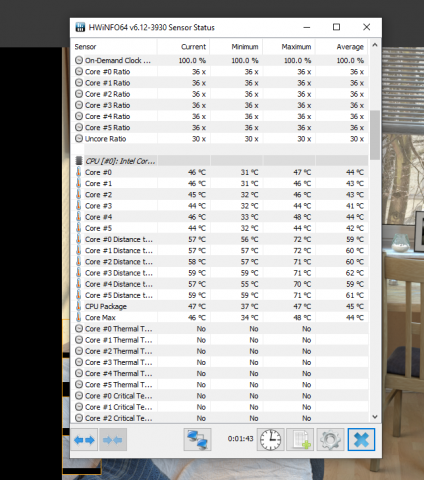Click the clock icon for Core #0 Ratio
This screenshot has width=424, height=480.
79,71
